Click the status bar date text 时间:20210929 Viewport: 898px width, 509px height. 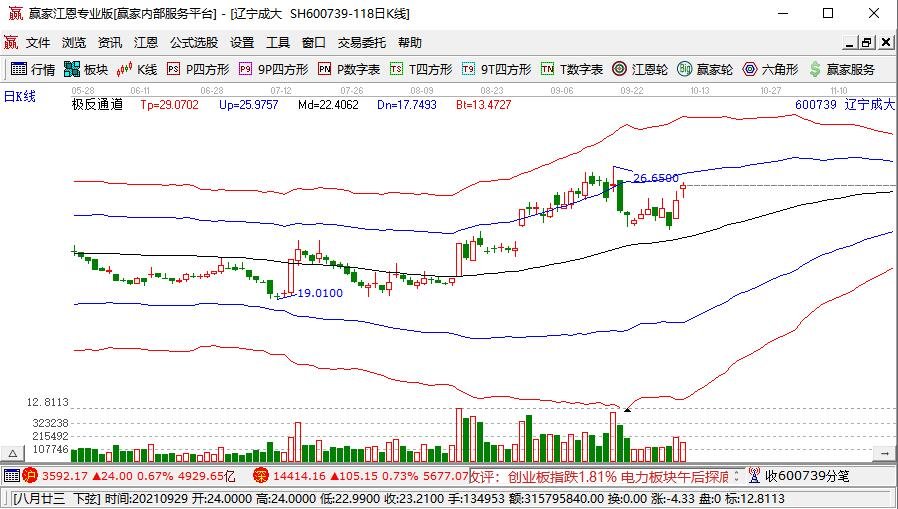(x=147, y=499)
